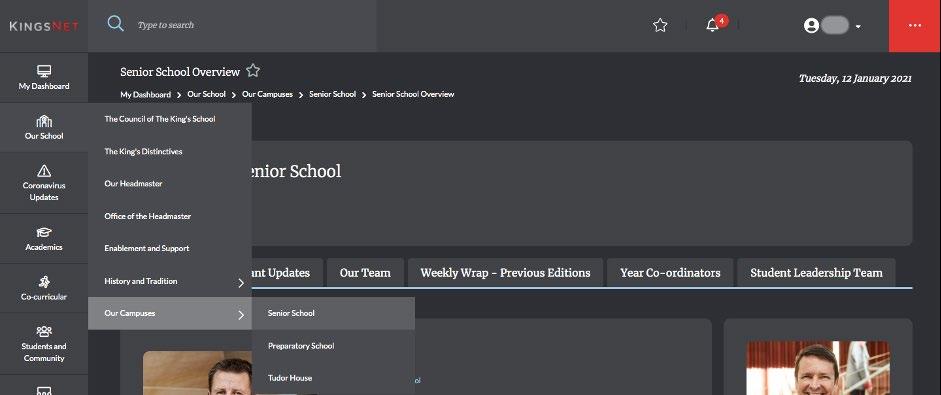Open Academics graduation cap icon
The image size is (941, 395).
click(44, 232)
